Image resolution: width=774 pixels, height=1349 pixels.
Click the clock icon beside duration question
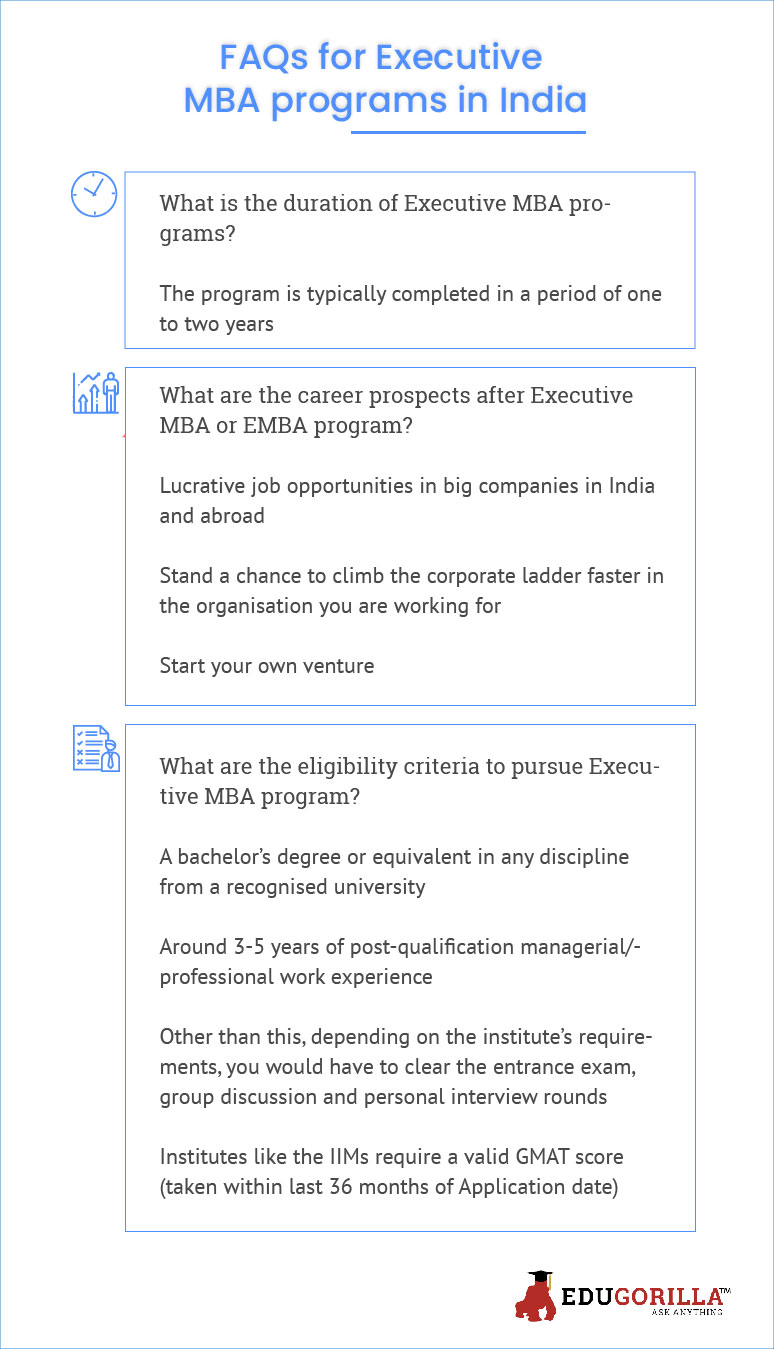[93, 194]
